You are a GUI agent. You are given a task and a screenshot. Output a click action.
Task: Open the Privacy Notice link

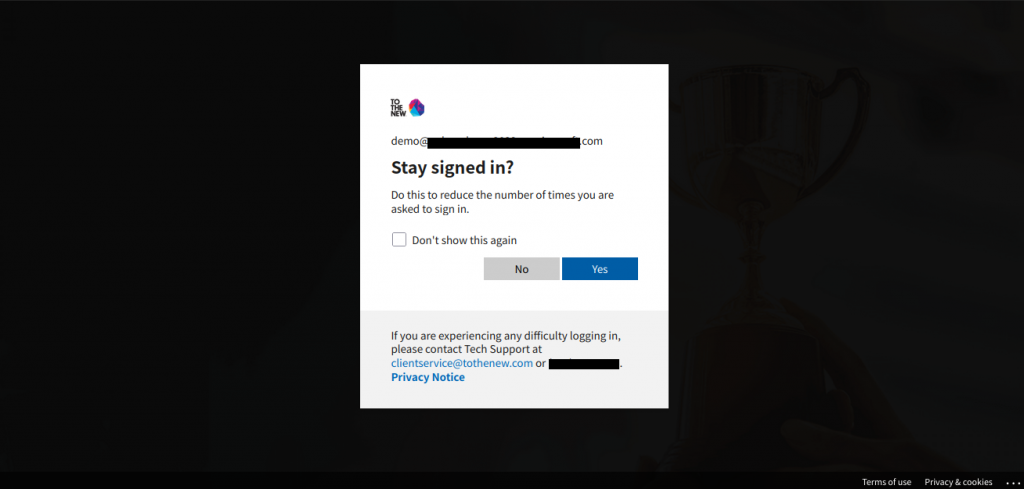click(x=428, y=377)
